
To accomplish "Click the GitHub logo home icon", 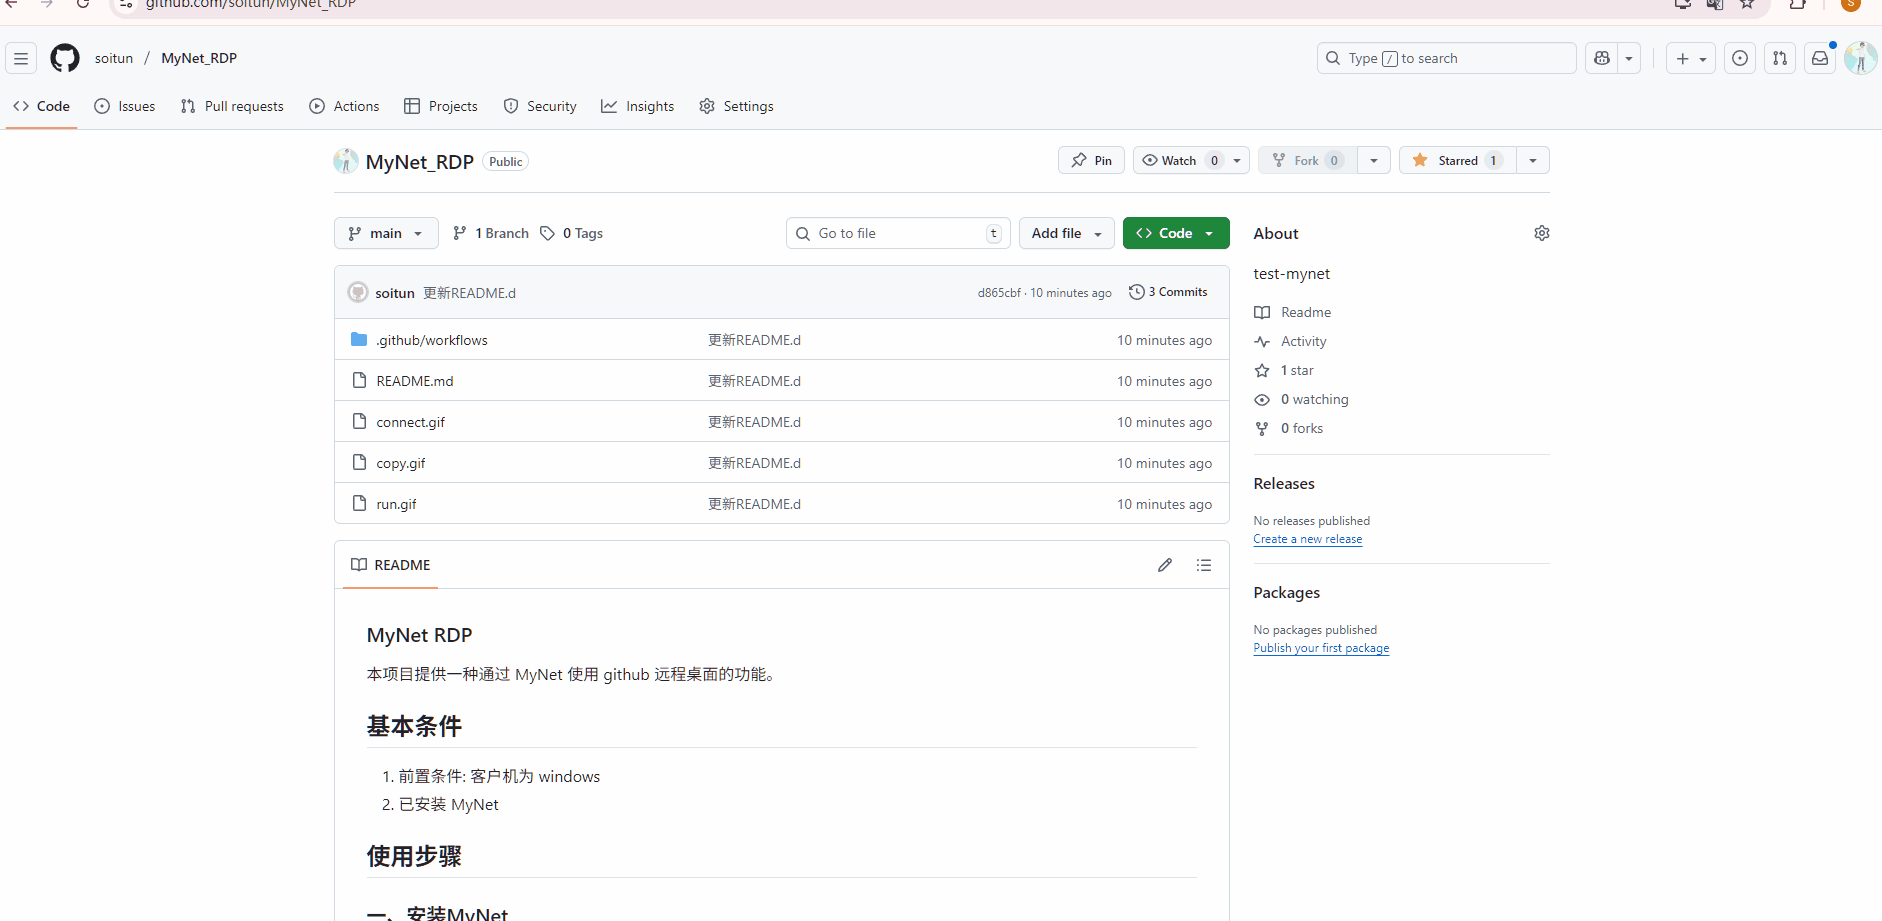I will (65, 58).
